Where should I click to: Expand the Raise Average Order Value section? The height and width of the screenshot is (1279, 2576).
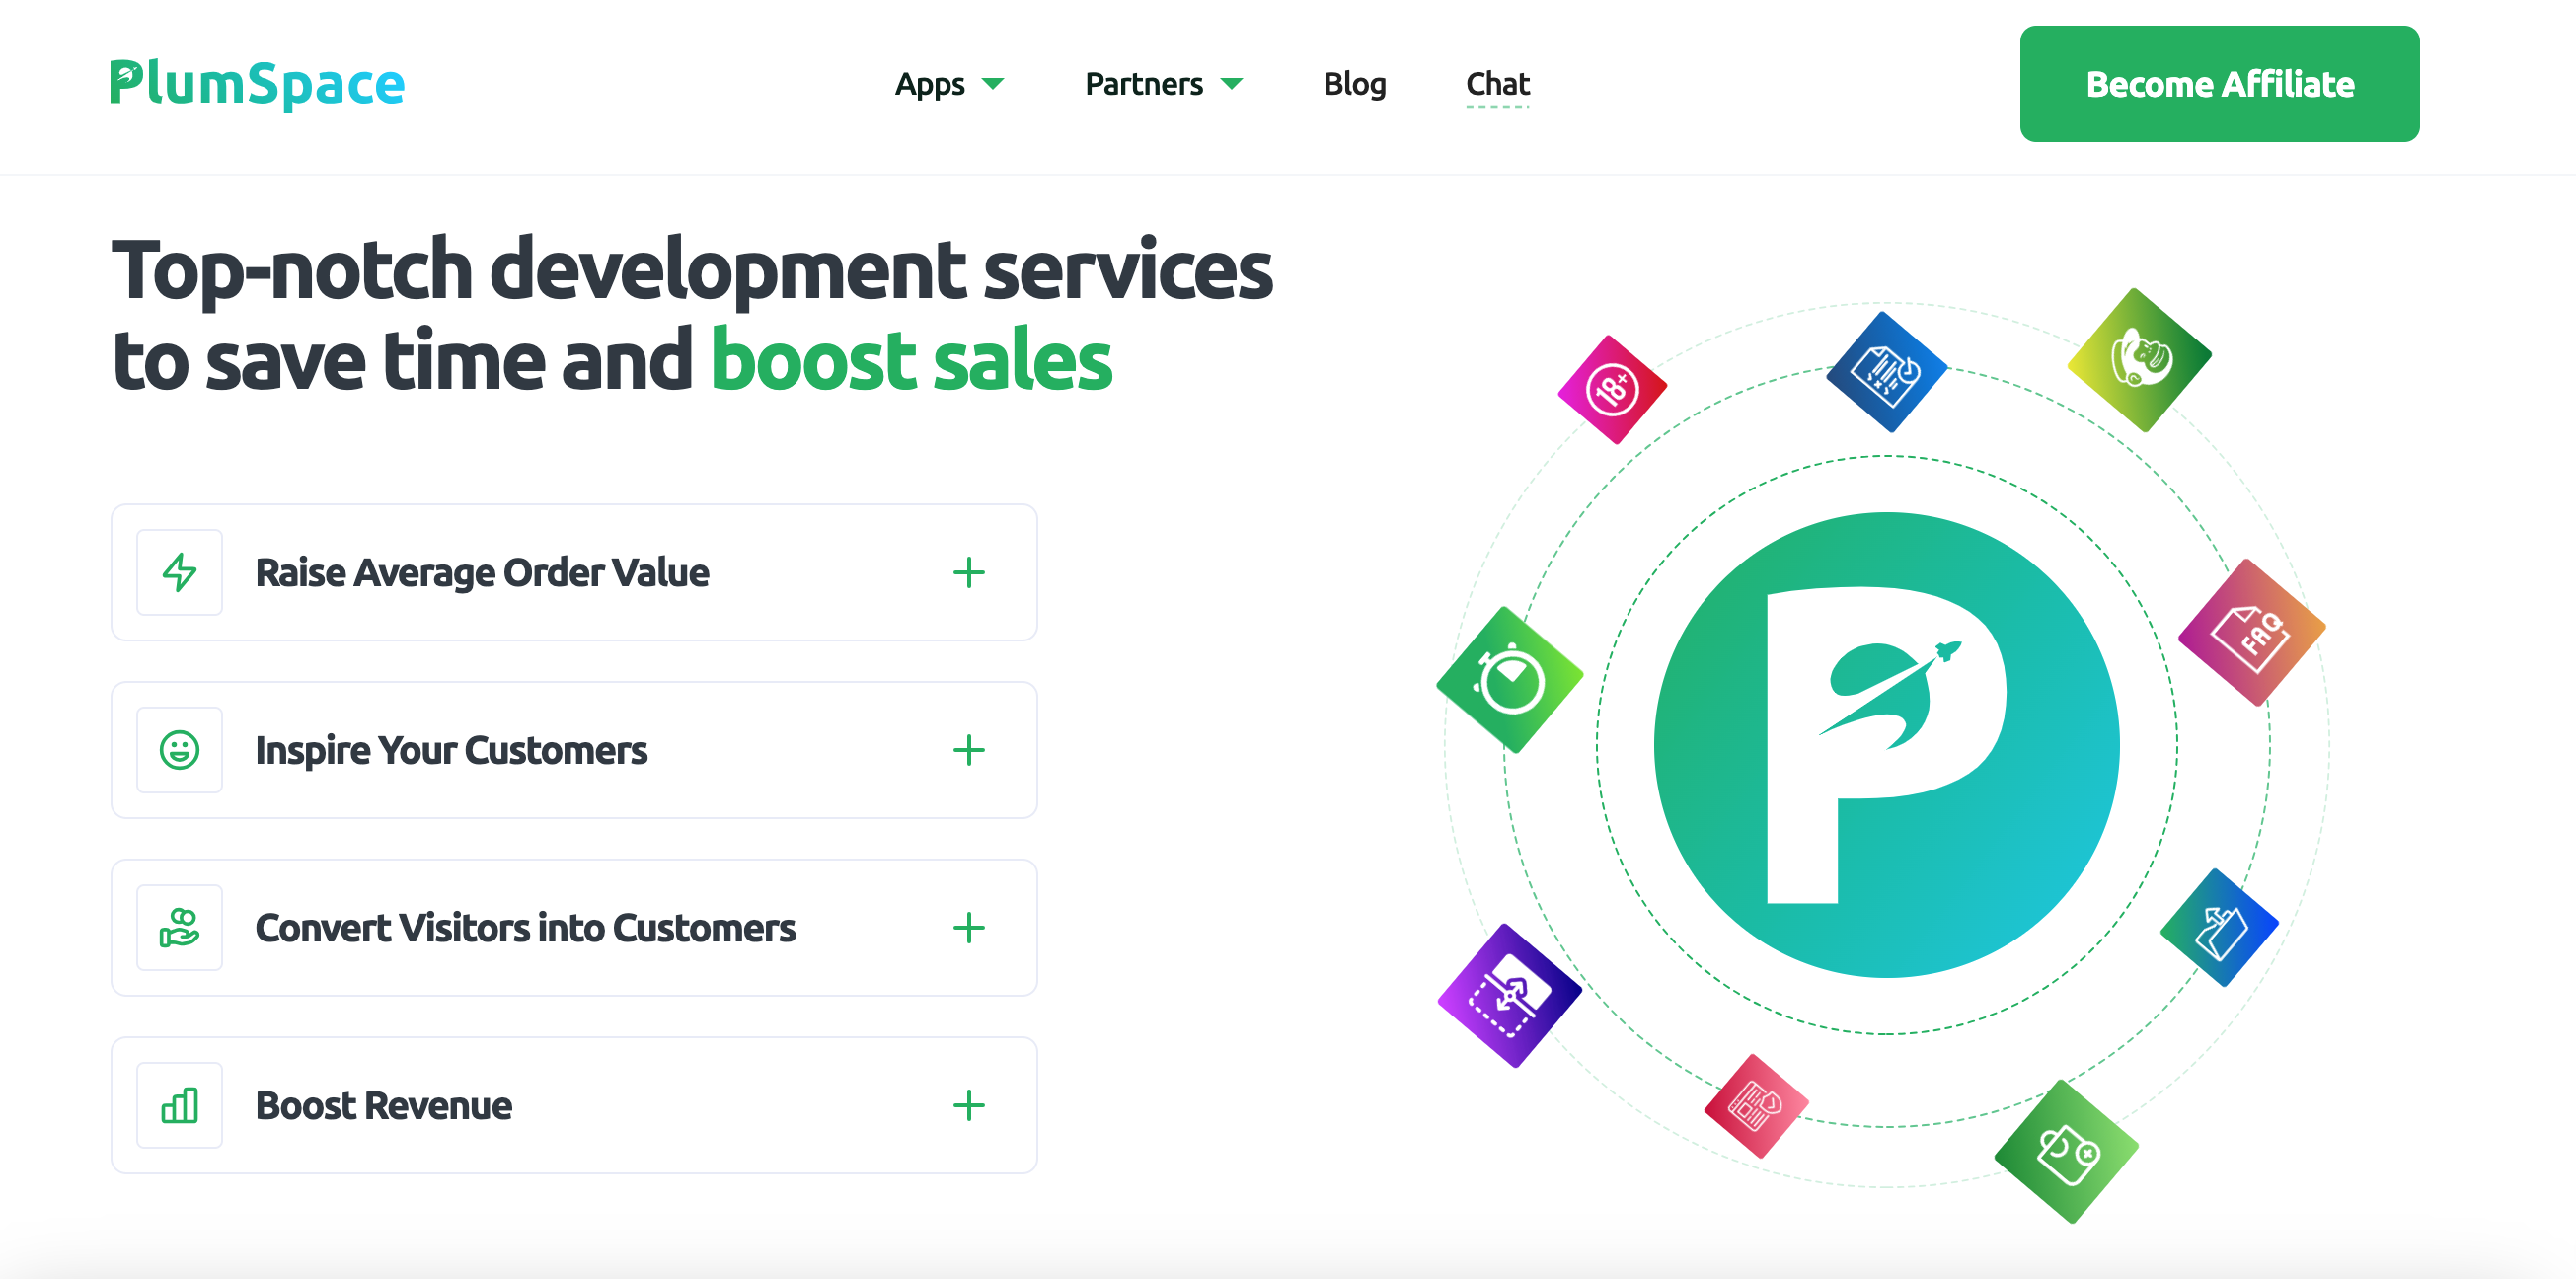[968, 572]
